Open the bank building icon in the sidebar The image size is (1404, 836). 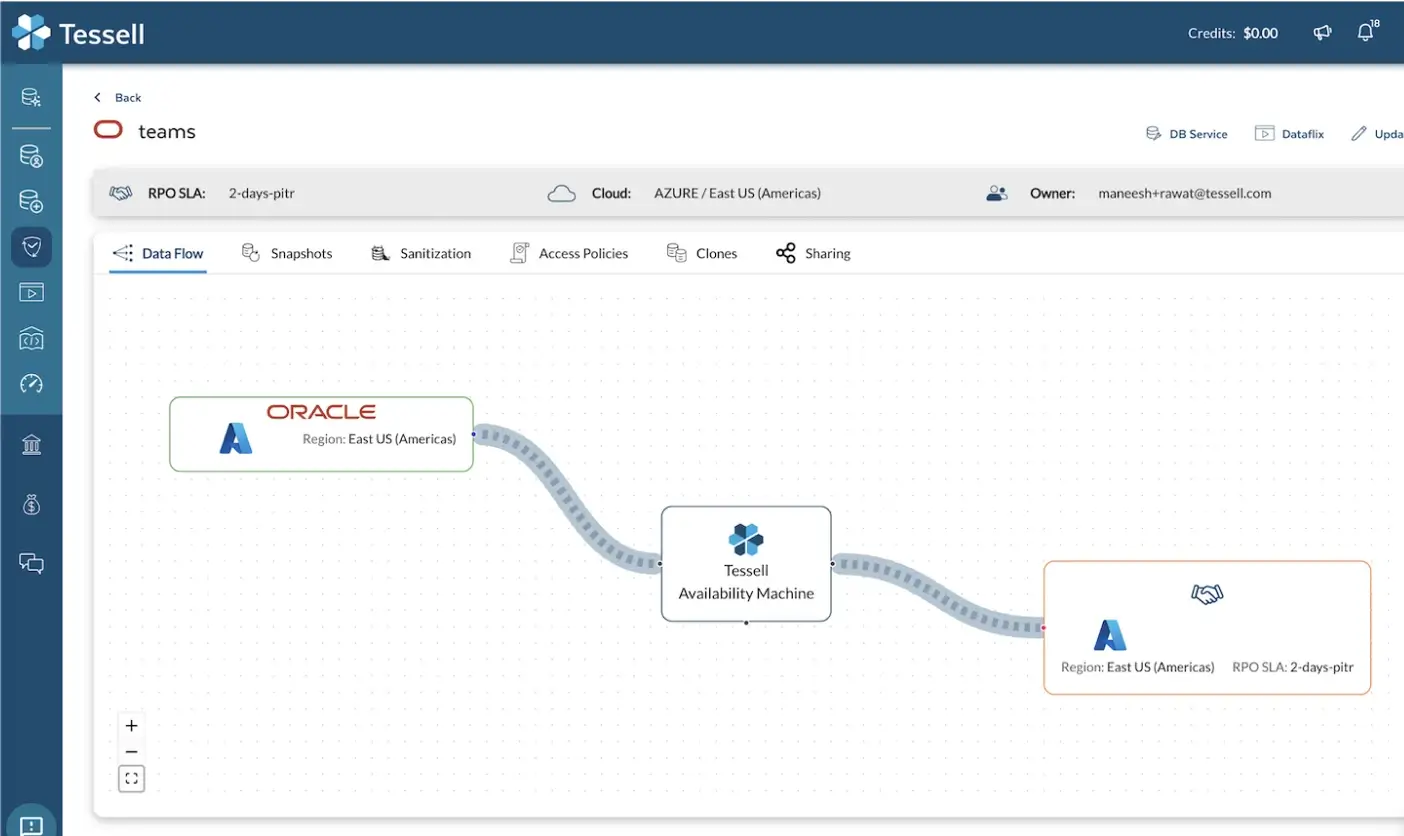pyautogui.click(x=31, y=444)
